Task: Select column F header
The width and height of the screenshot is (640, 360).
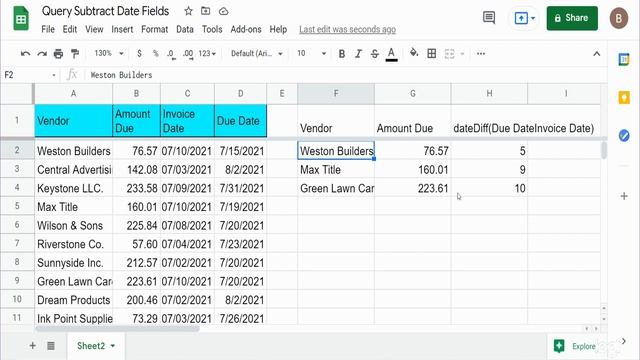Action: click(336, 93)
